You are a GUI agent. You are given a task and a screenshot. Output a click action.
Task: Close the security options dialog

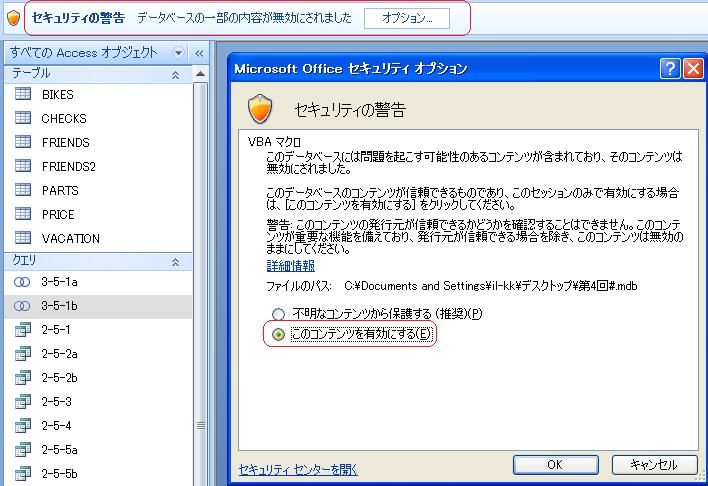coord(693,69)
